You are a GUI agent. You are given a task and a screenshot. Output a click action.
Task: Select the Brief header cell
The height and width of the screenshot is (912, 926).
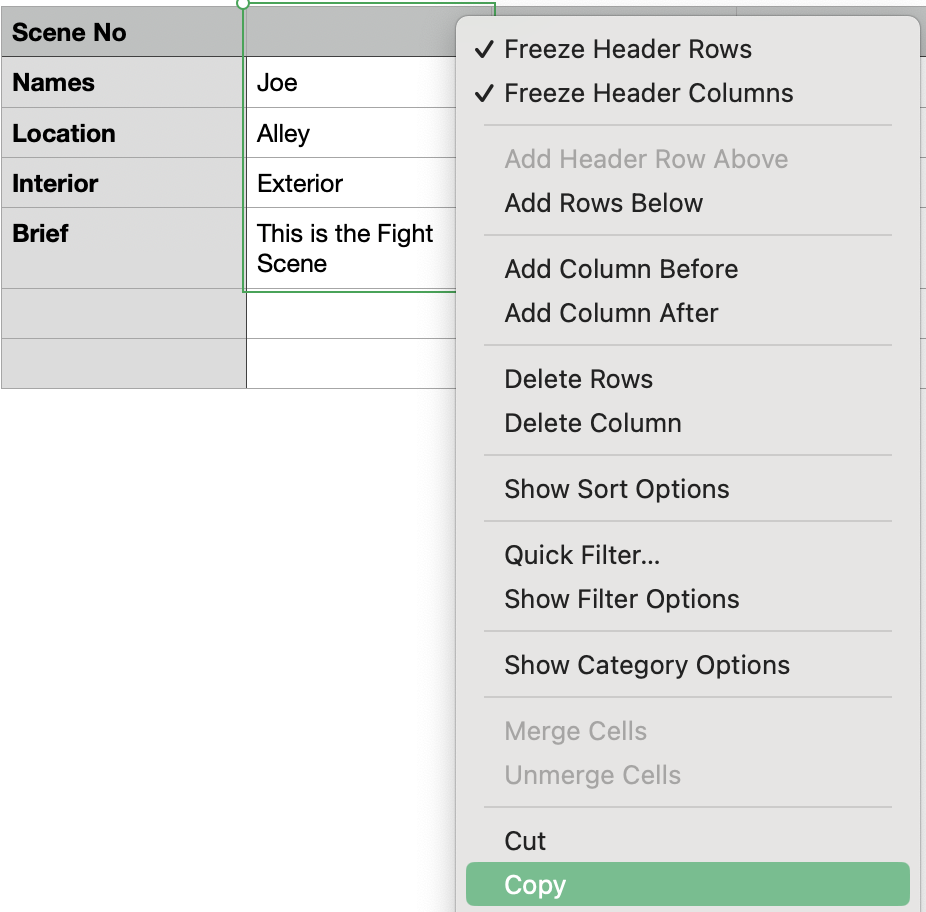pos(123,248)
